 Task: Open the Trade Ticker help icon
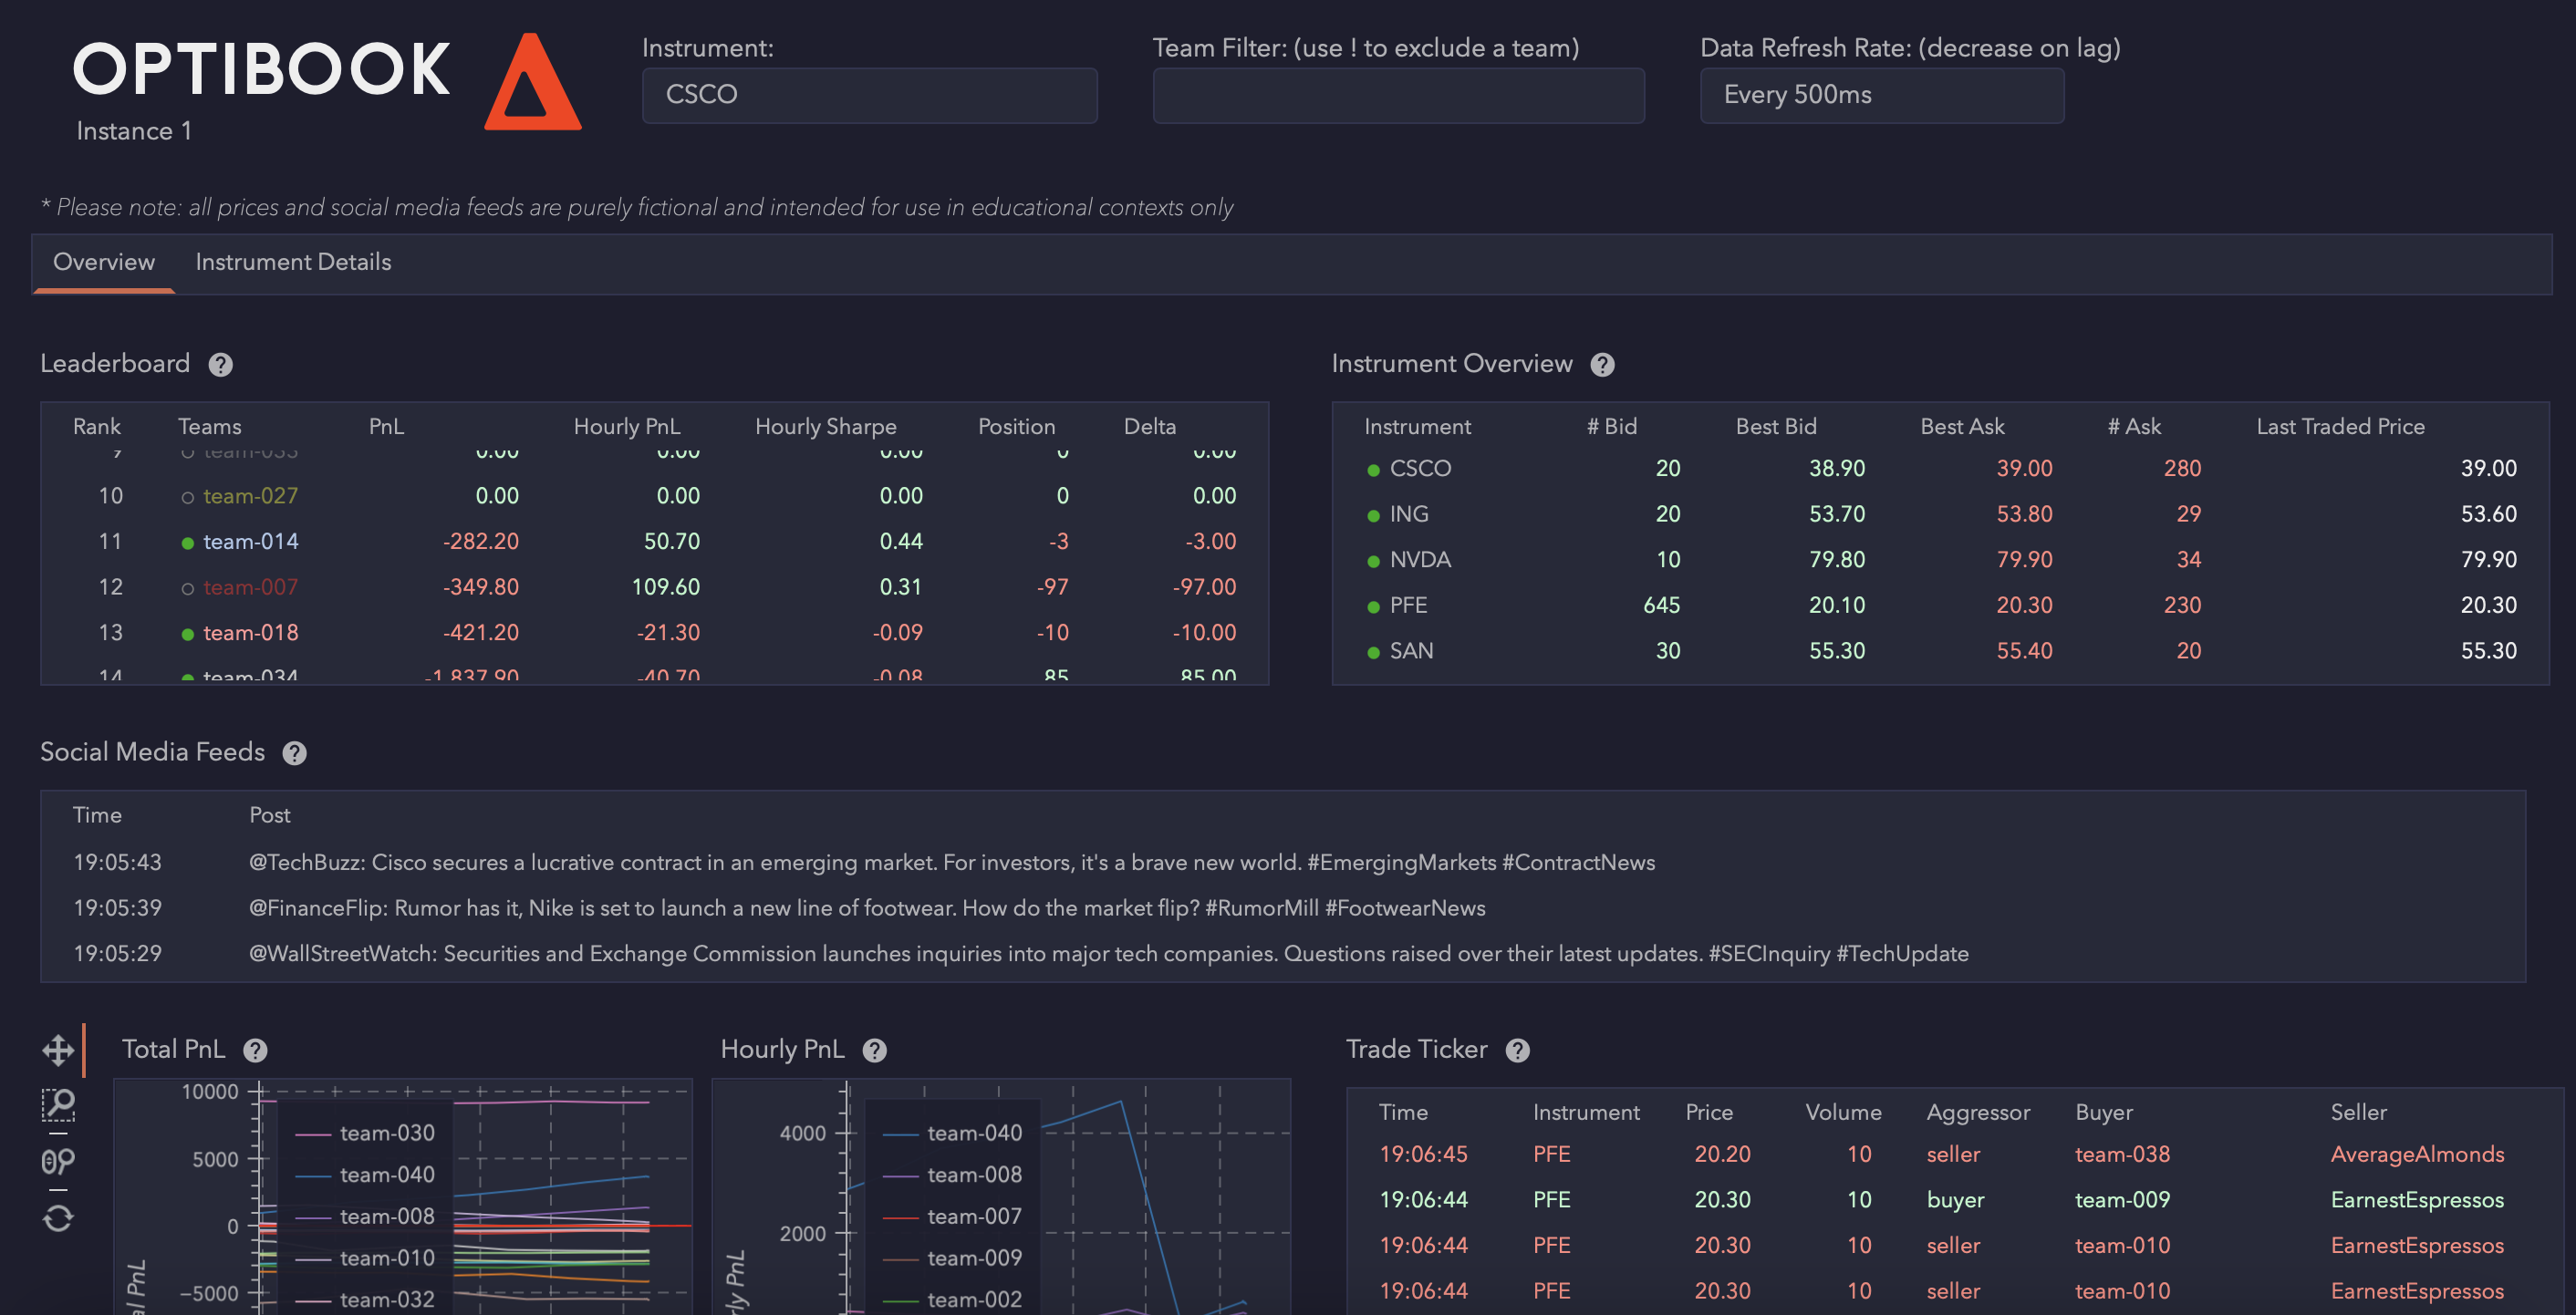click(x=1517, y=1050)
